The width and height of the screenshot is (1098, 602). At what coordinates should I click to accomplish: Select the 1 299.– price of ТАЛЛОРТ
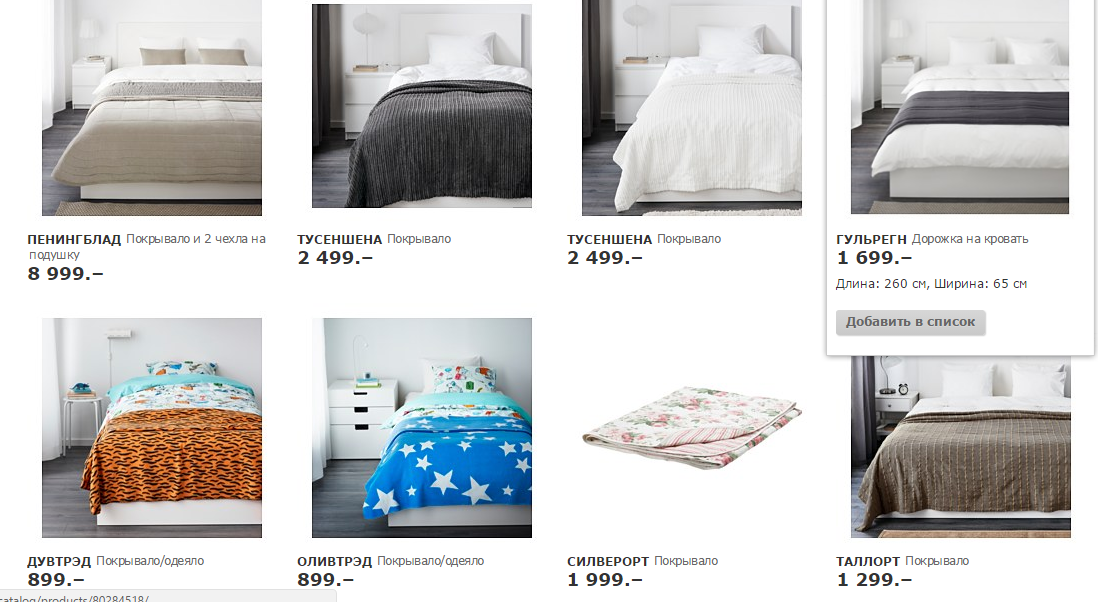coord(875,580)
